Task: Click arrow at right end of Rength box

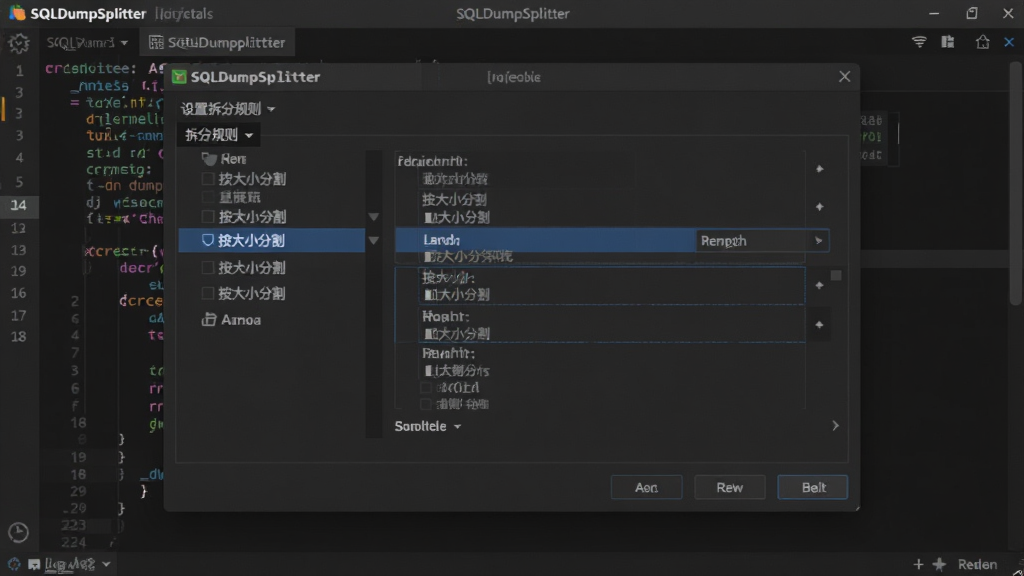Action: tap(818, 240)
